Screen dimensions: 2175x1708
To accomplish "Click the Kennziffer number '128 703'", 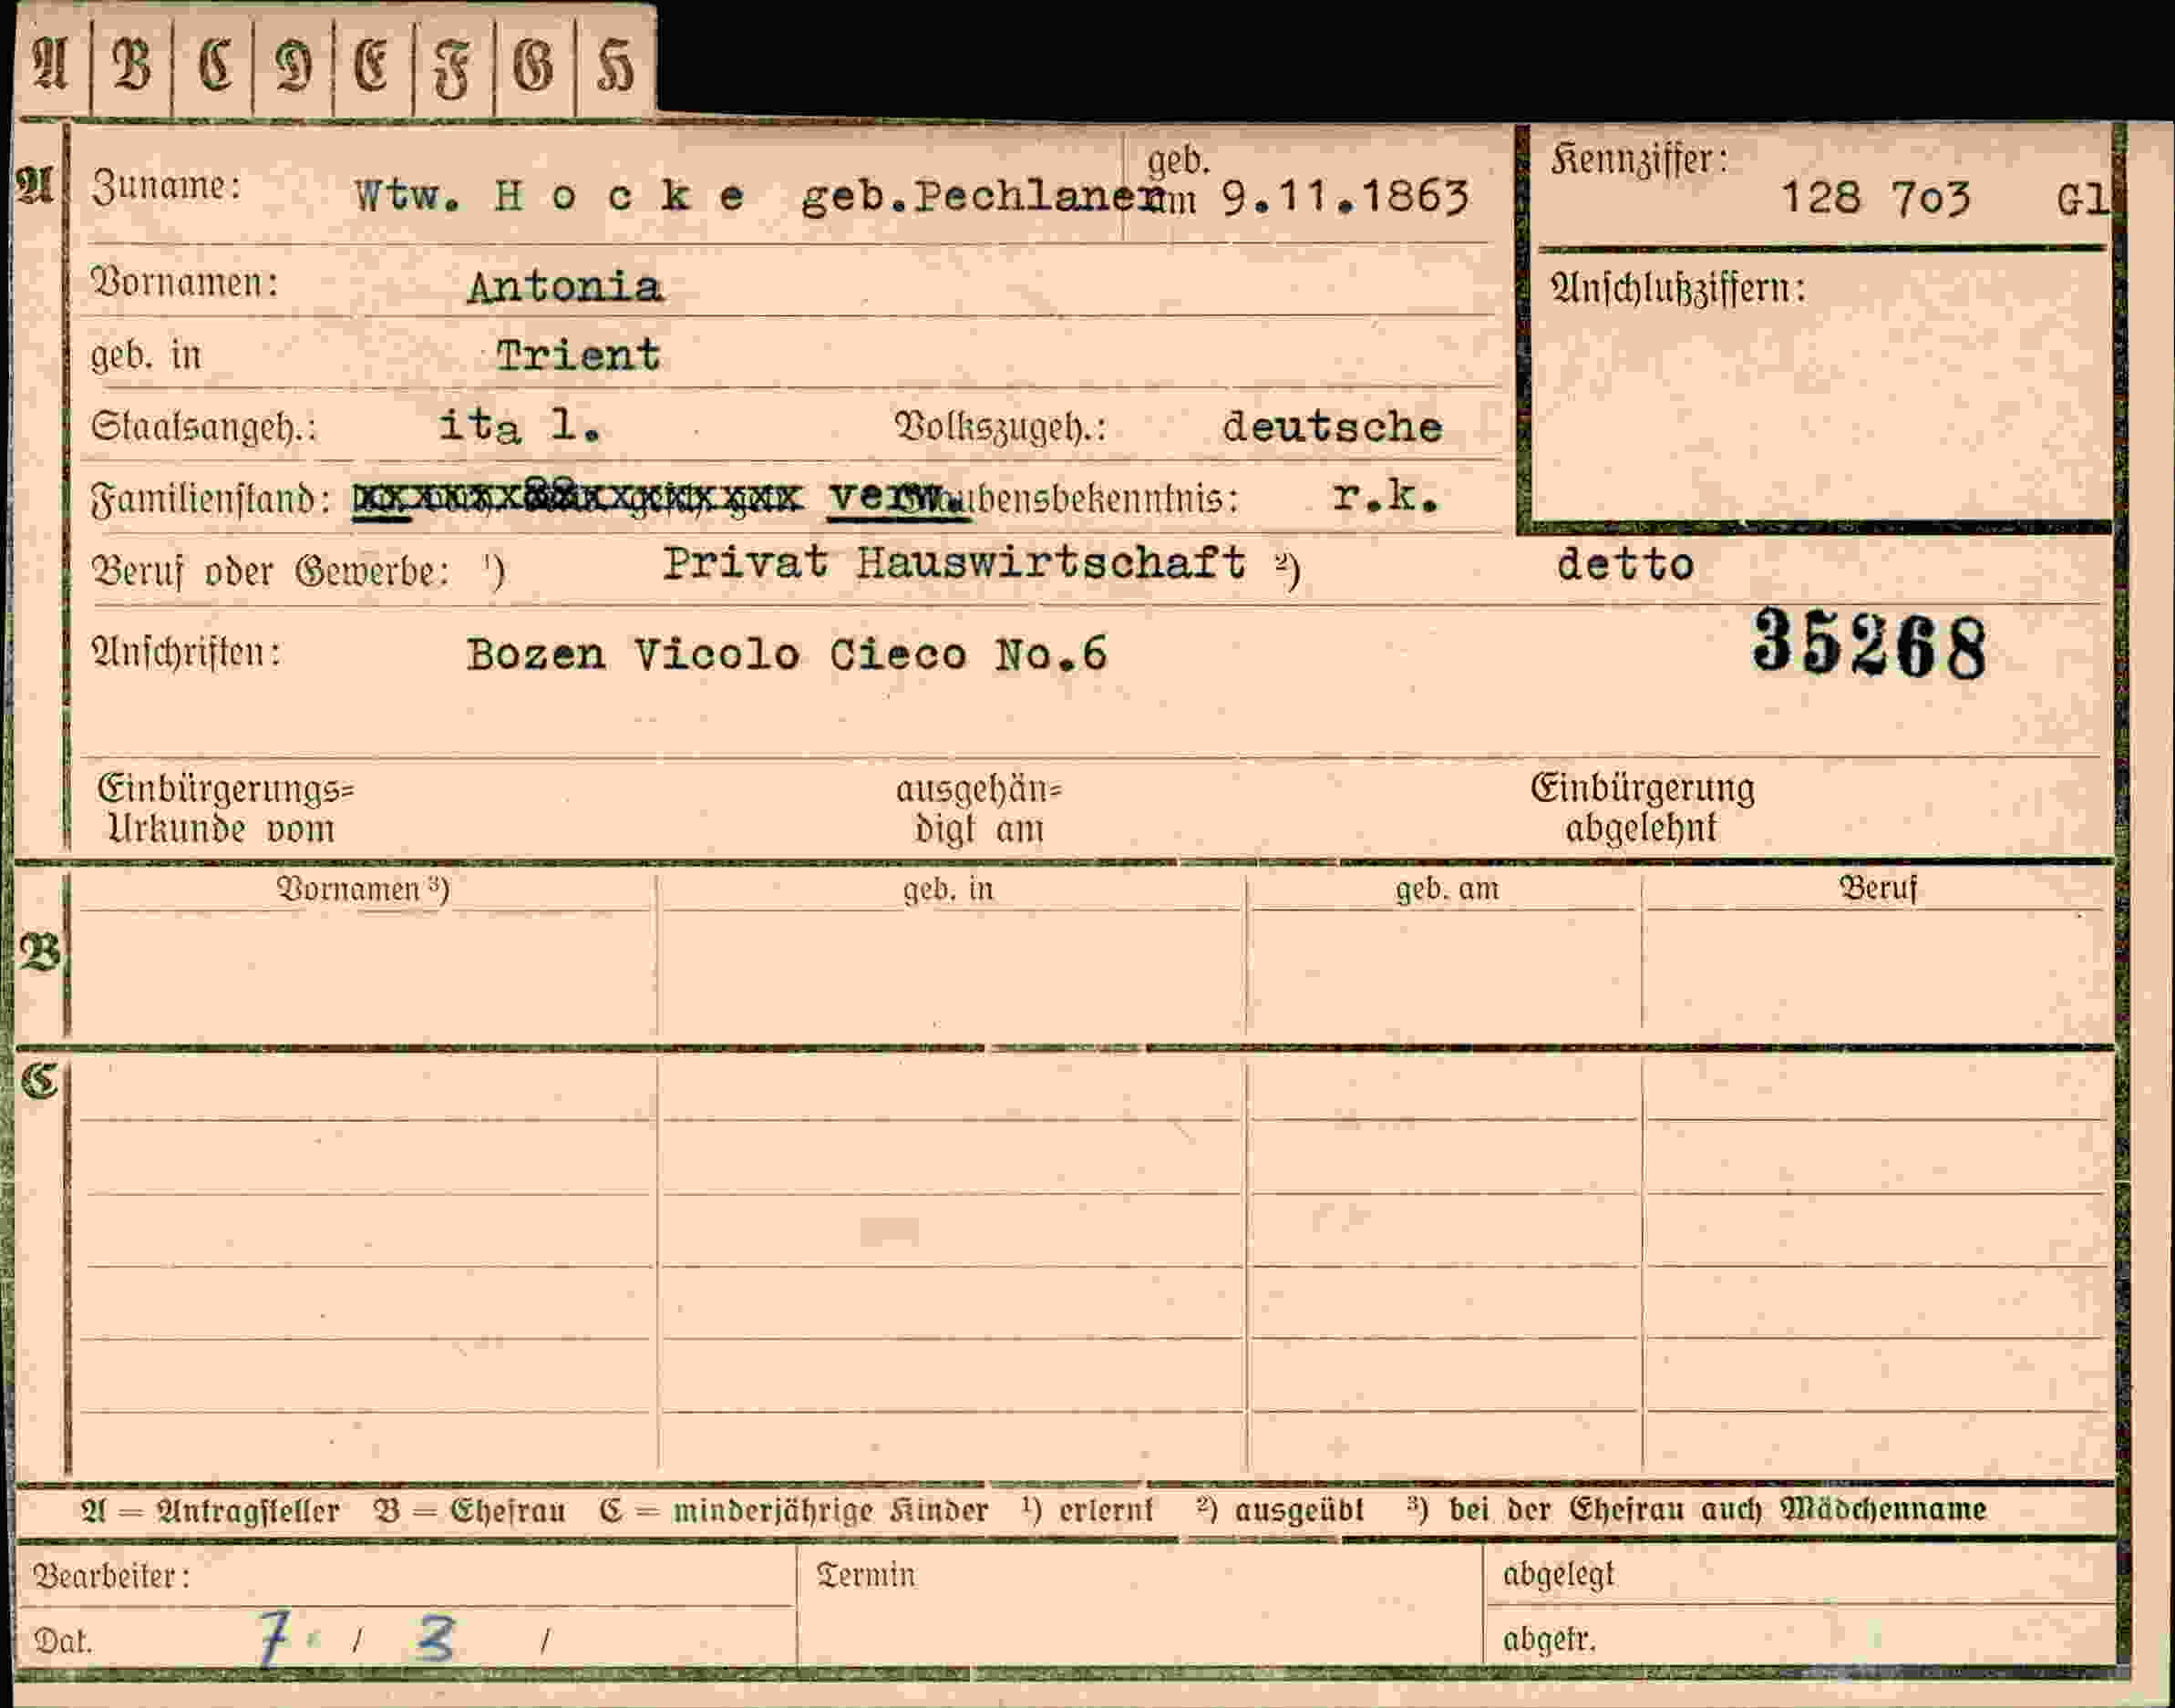I will 1876,197.
